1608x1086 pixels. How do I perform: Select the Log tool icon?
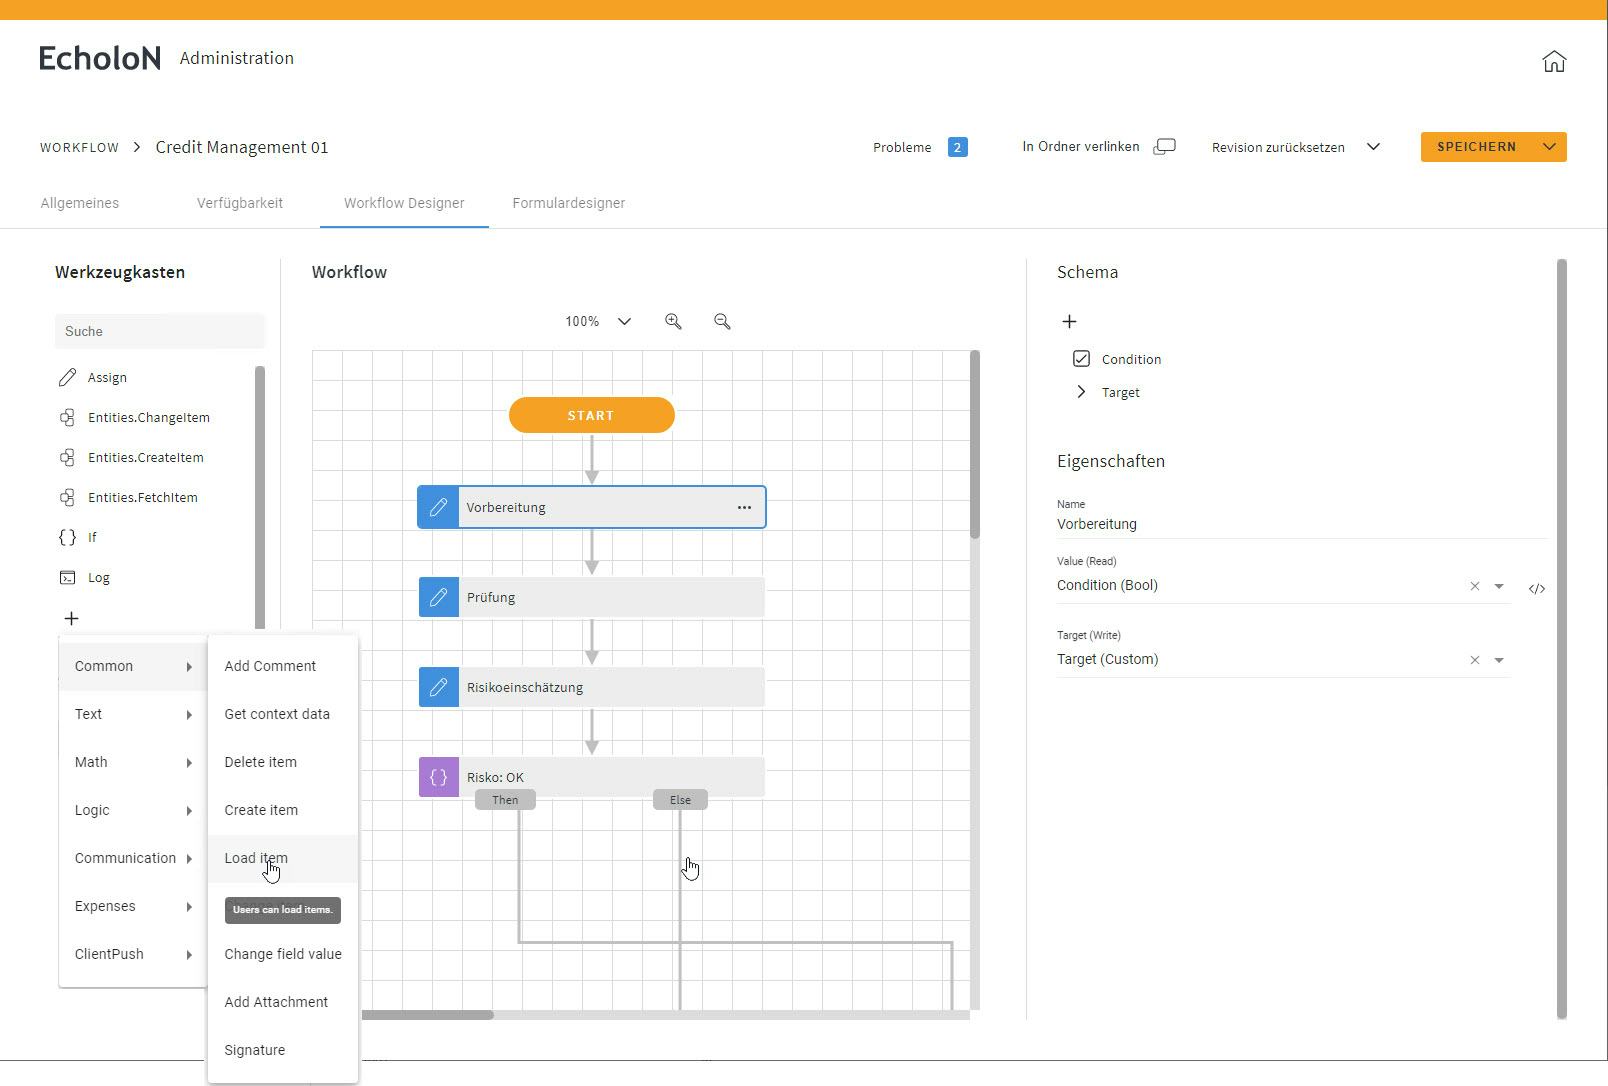67,577
